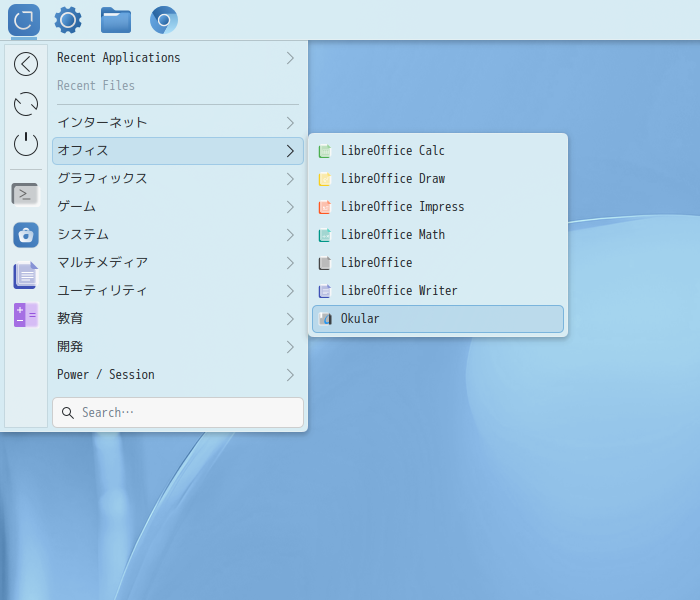Expand the システム submenu arrow
700x600 pixels.
290,235
